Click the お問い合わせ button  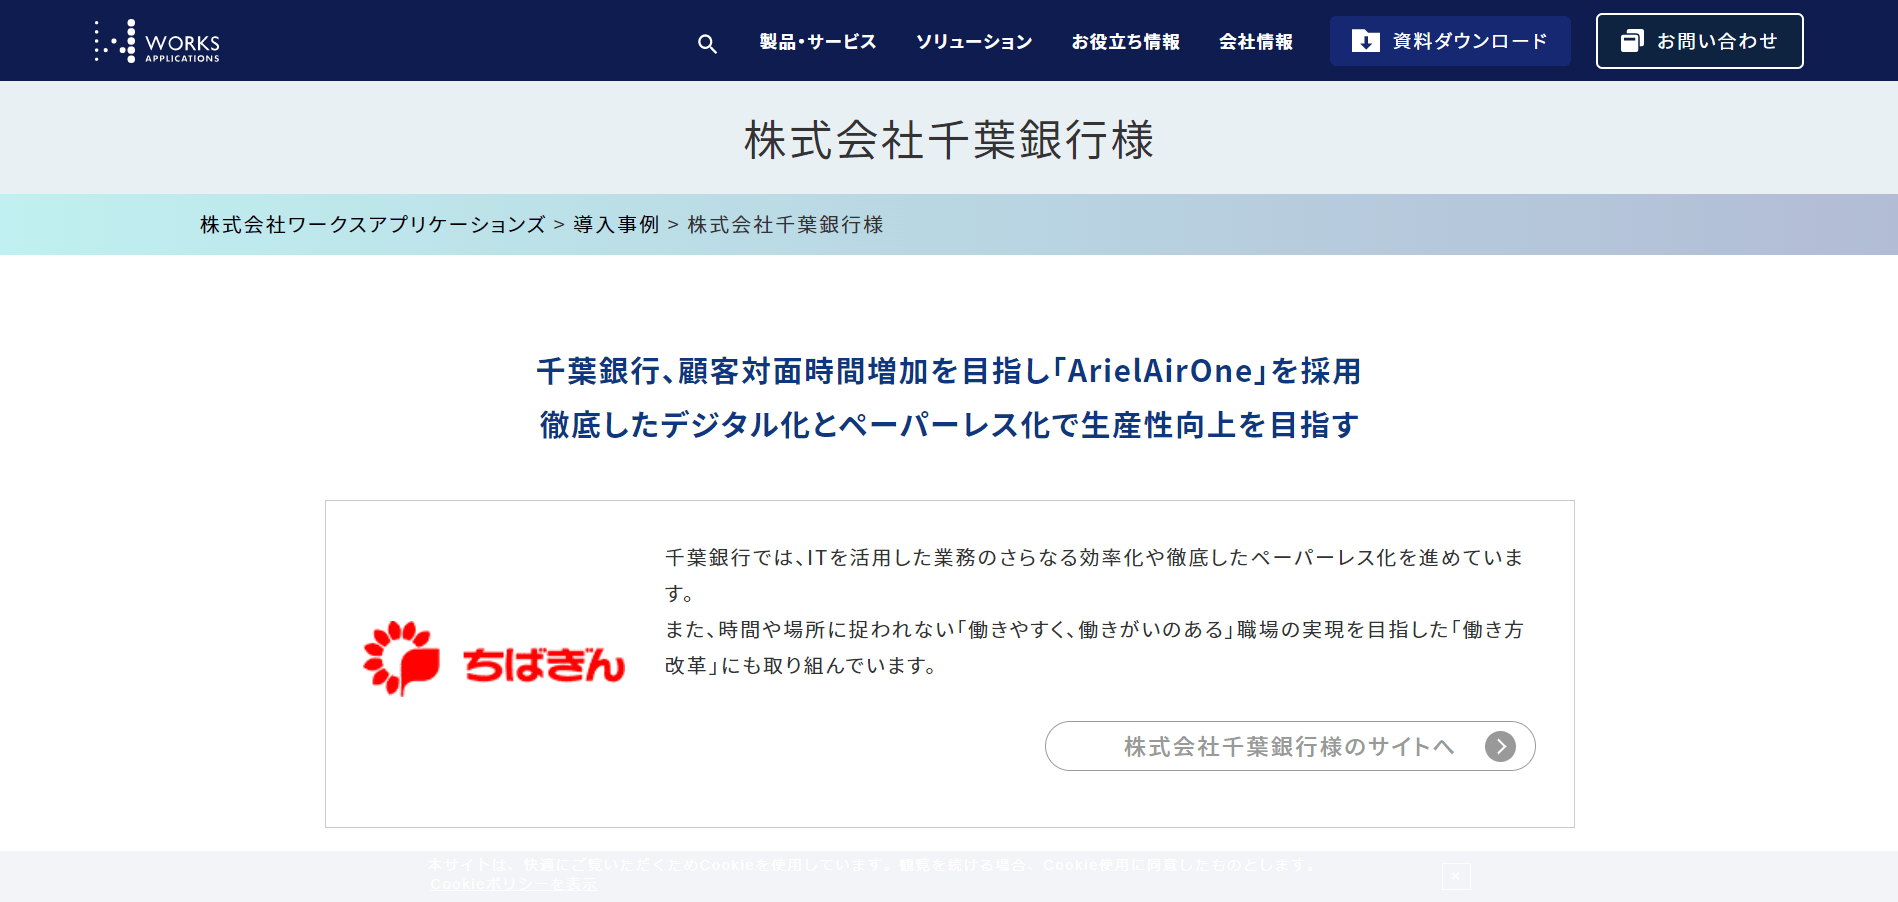click(1700, 41)
